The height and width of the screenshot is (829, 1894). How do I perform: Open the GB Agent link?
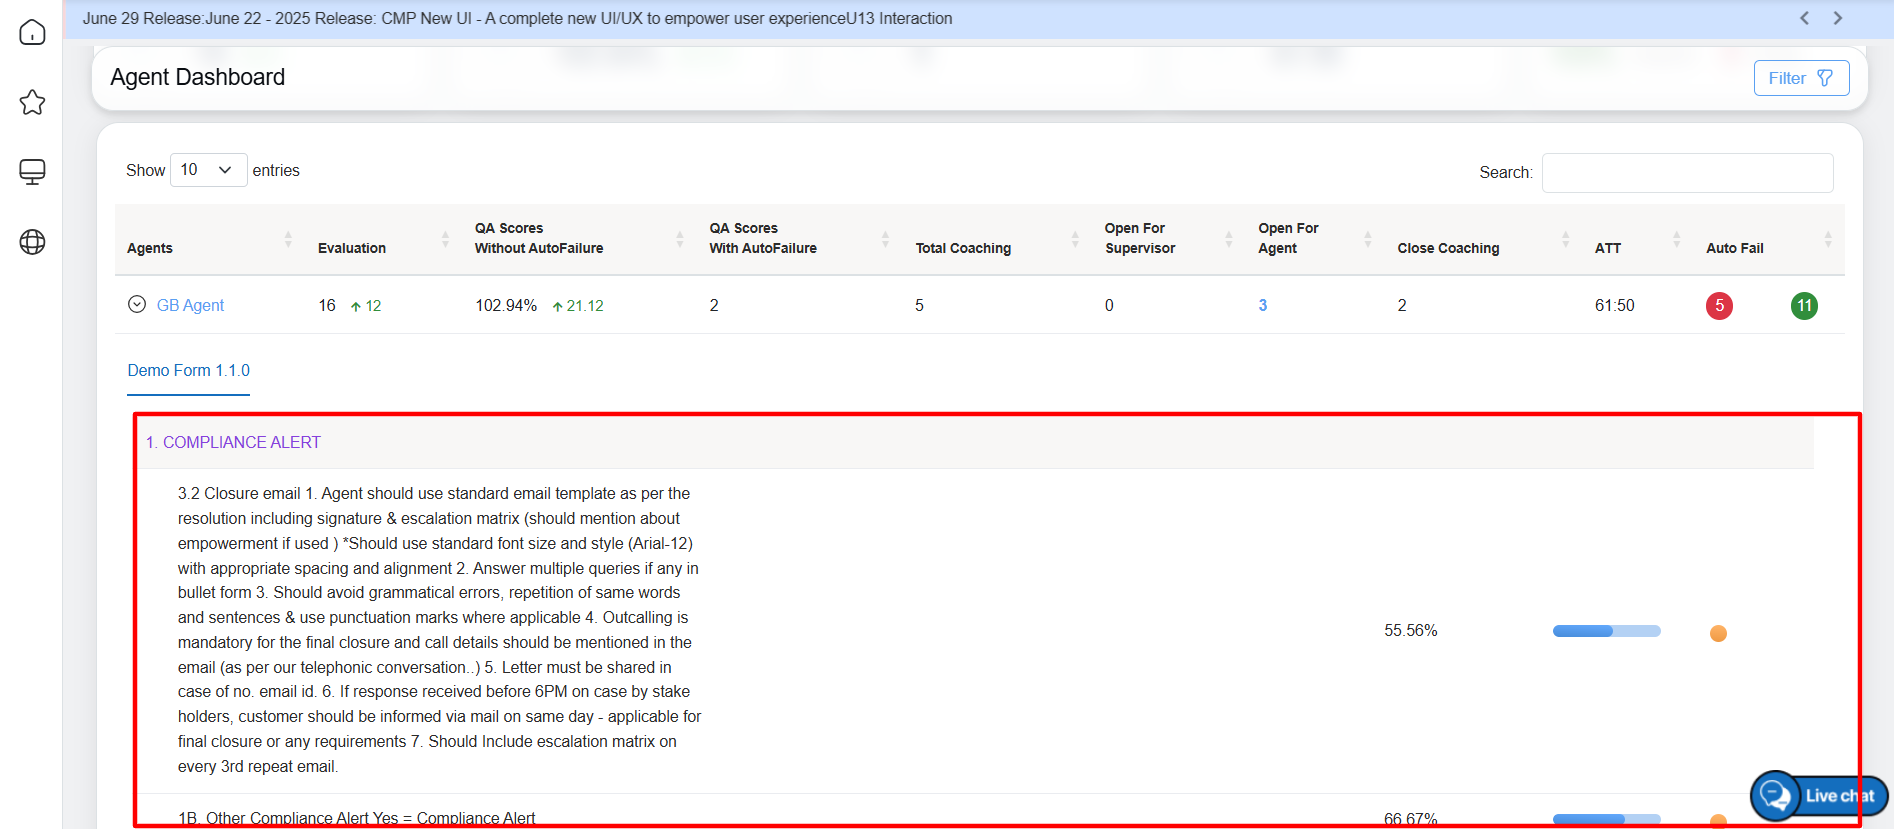click(190, 306)
